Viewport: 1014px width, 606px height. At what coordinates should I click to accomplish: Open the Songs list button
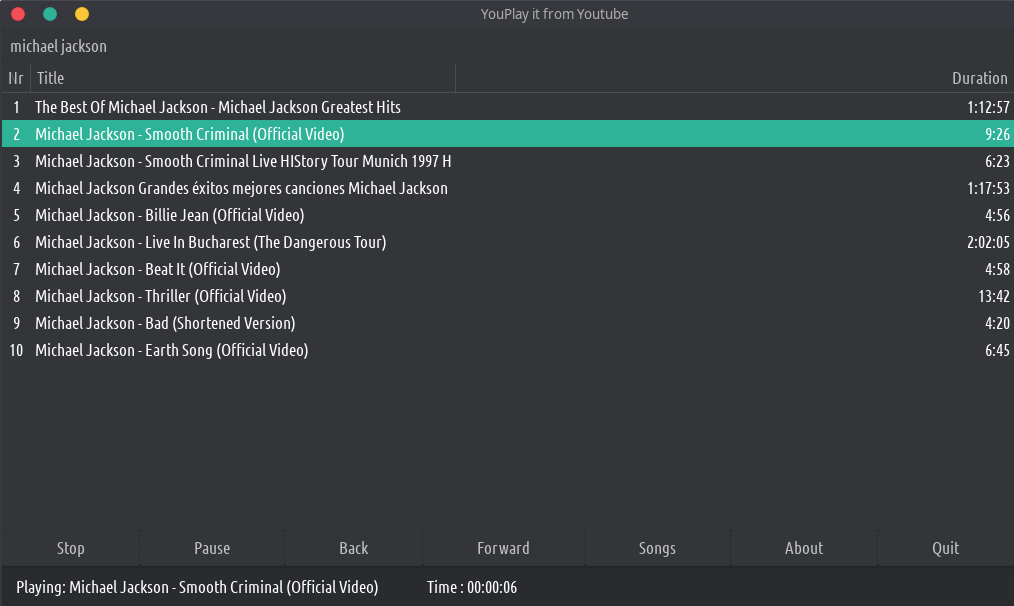[x=657, y=548]
